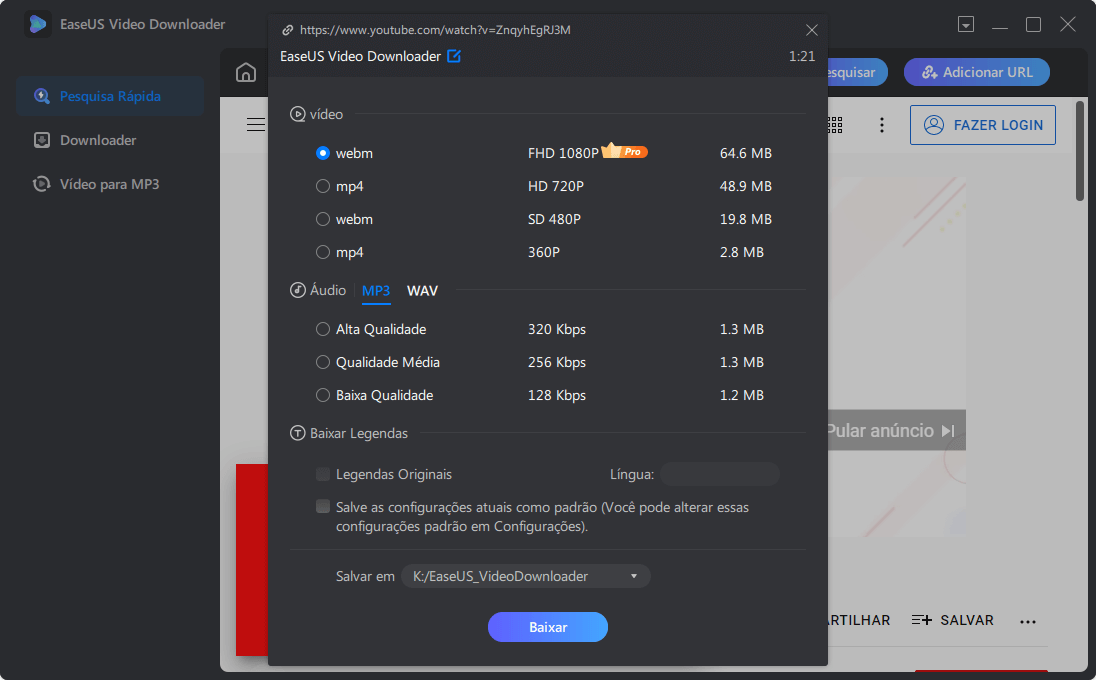Click the Pesquisar search button
The image size is (1096, 680).
point(857,72)
